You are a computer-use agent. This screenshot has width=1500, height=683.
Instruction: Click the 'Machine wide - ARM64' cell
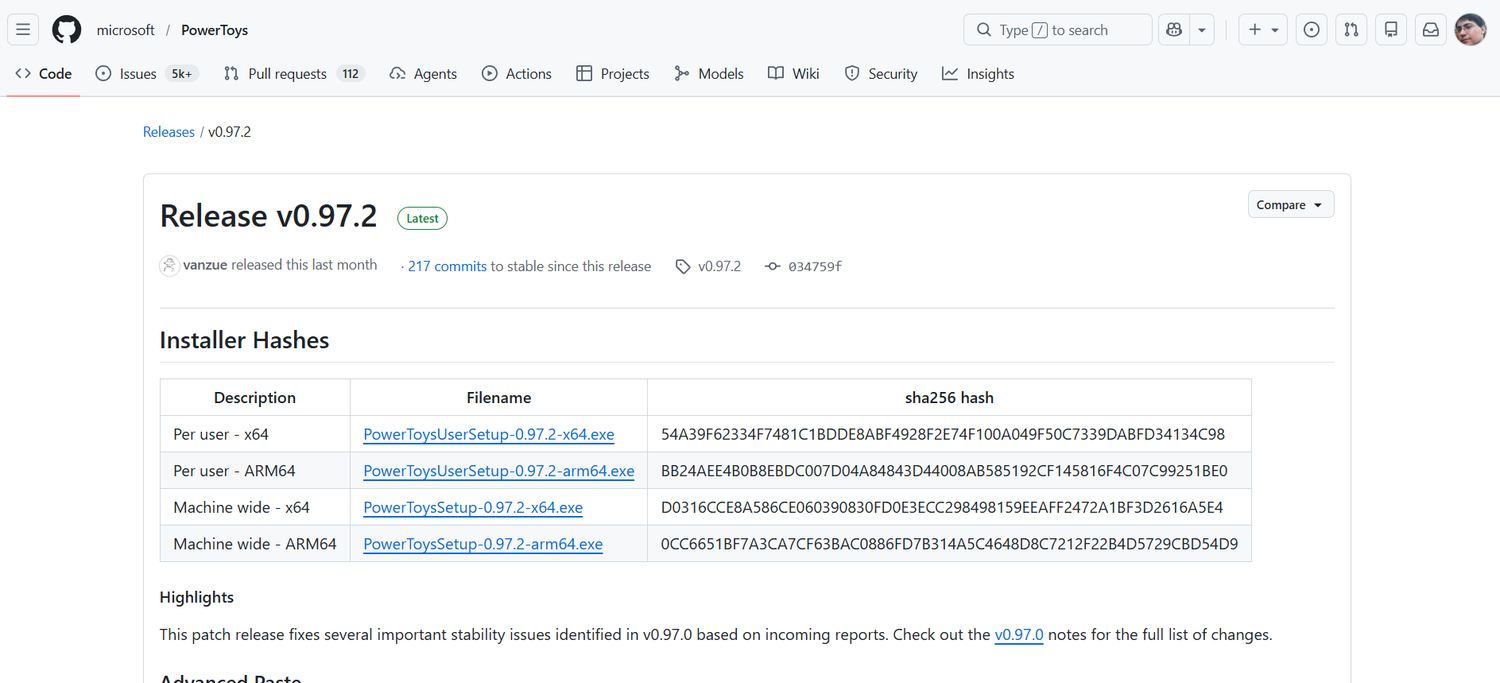pos(255,544)
